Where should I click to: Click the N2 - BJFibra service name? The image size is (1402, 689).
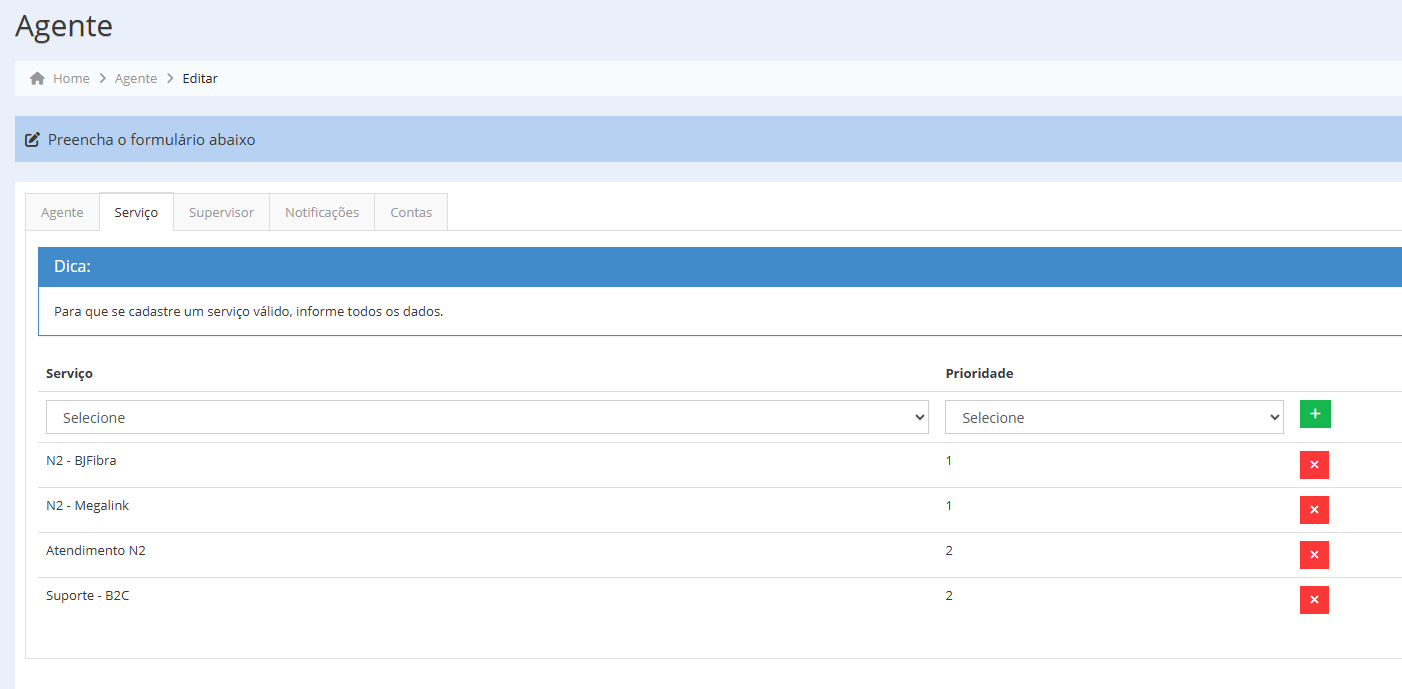coord(82,461)
